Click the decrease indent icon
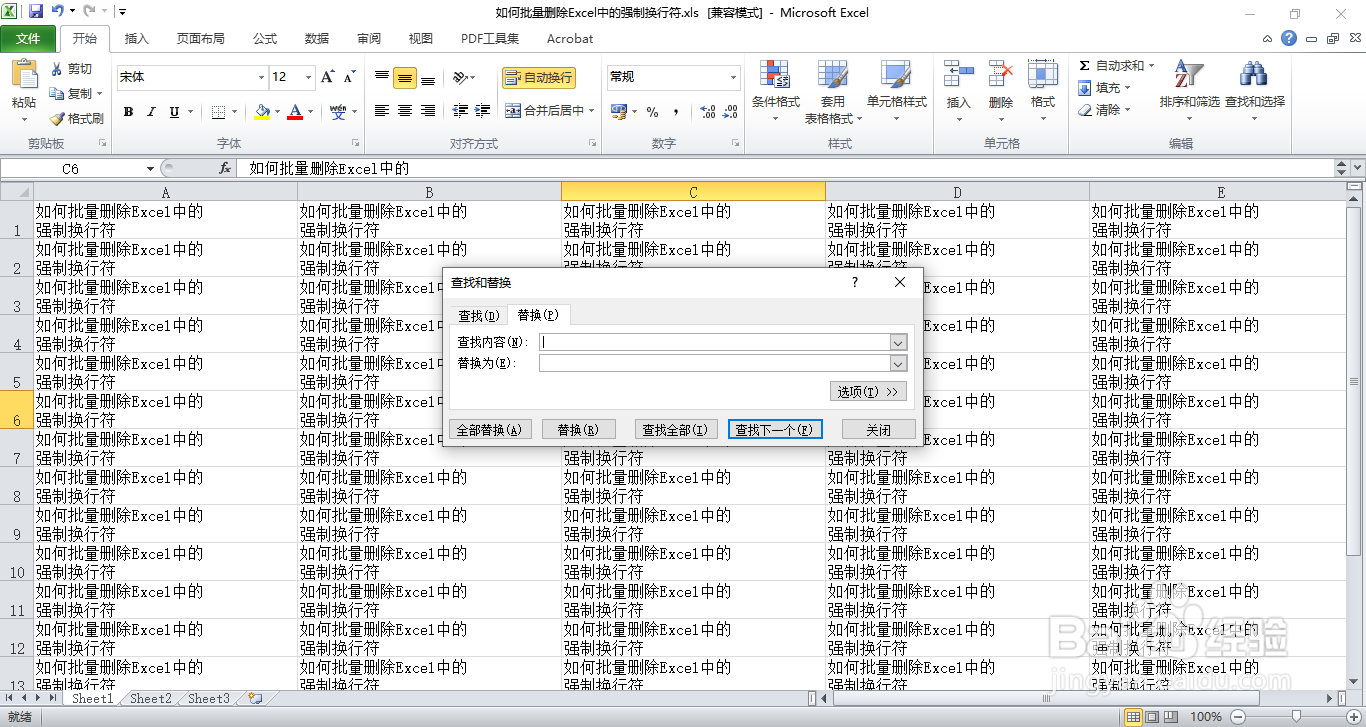1366x727 pixels. 460,111
